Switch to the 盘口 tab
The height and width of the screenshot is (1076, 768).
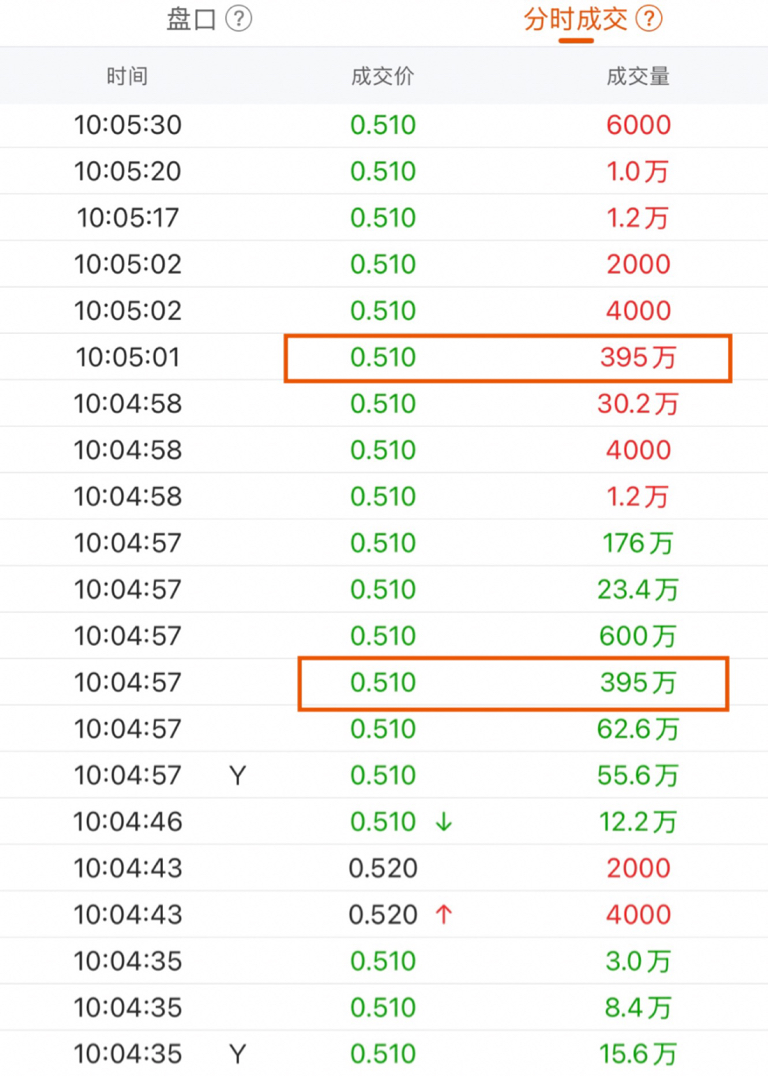click(191, 19)
